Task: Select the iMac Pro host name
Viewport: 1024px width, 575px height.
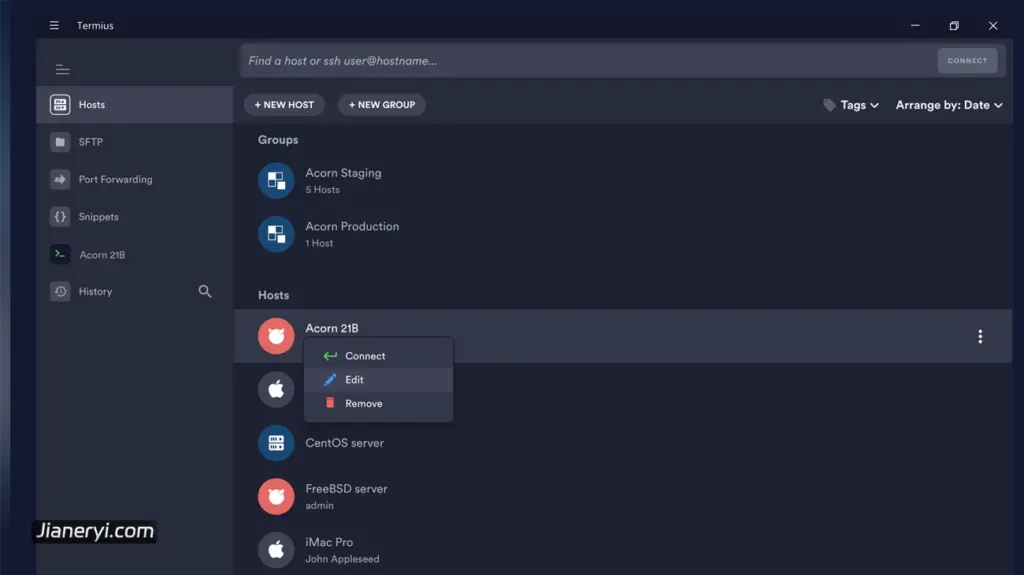Action: pyautogui.click(x=329, y=542)
